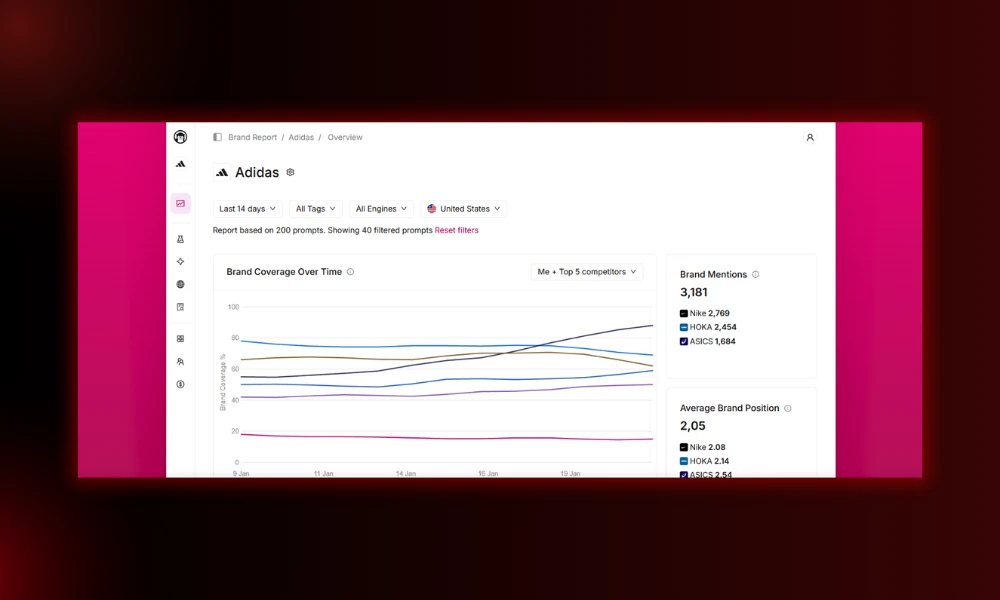Screen dimensions: 1000x600
Task: Open the user profile icon at top right
Action: tap(810, 137)
